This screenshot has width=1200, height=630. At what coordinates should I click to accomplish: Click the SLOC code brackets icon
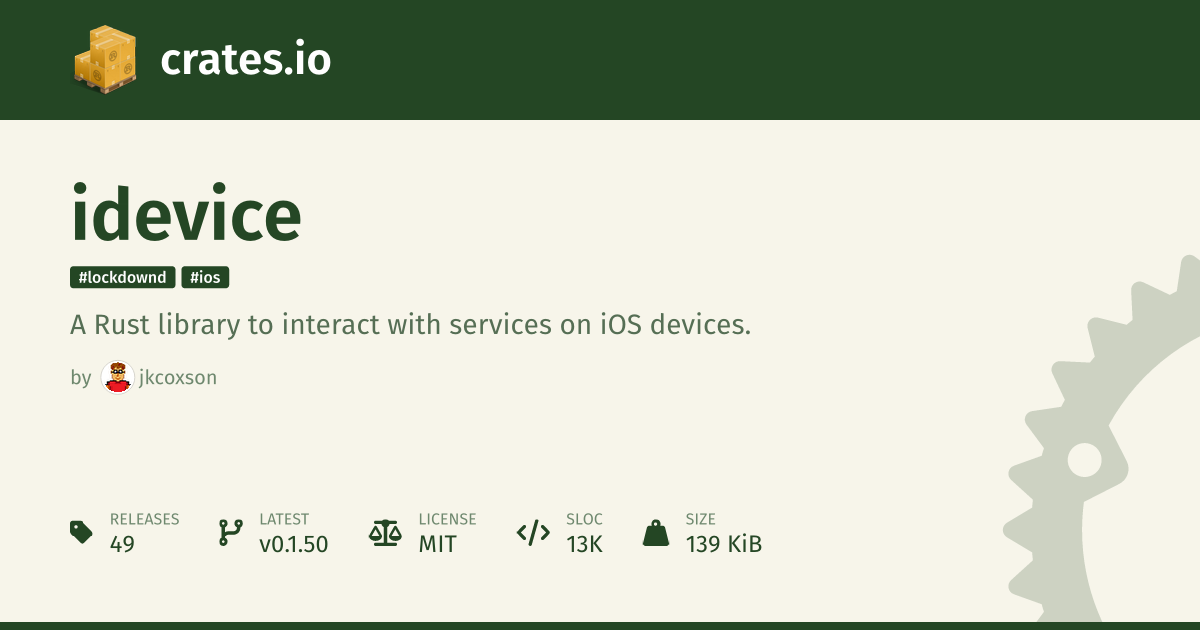[x=532, y=532]
